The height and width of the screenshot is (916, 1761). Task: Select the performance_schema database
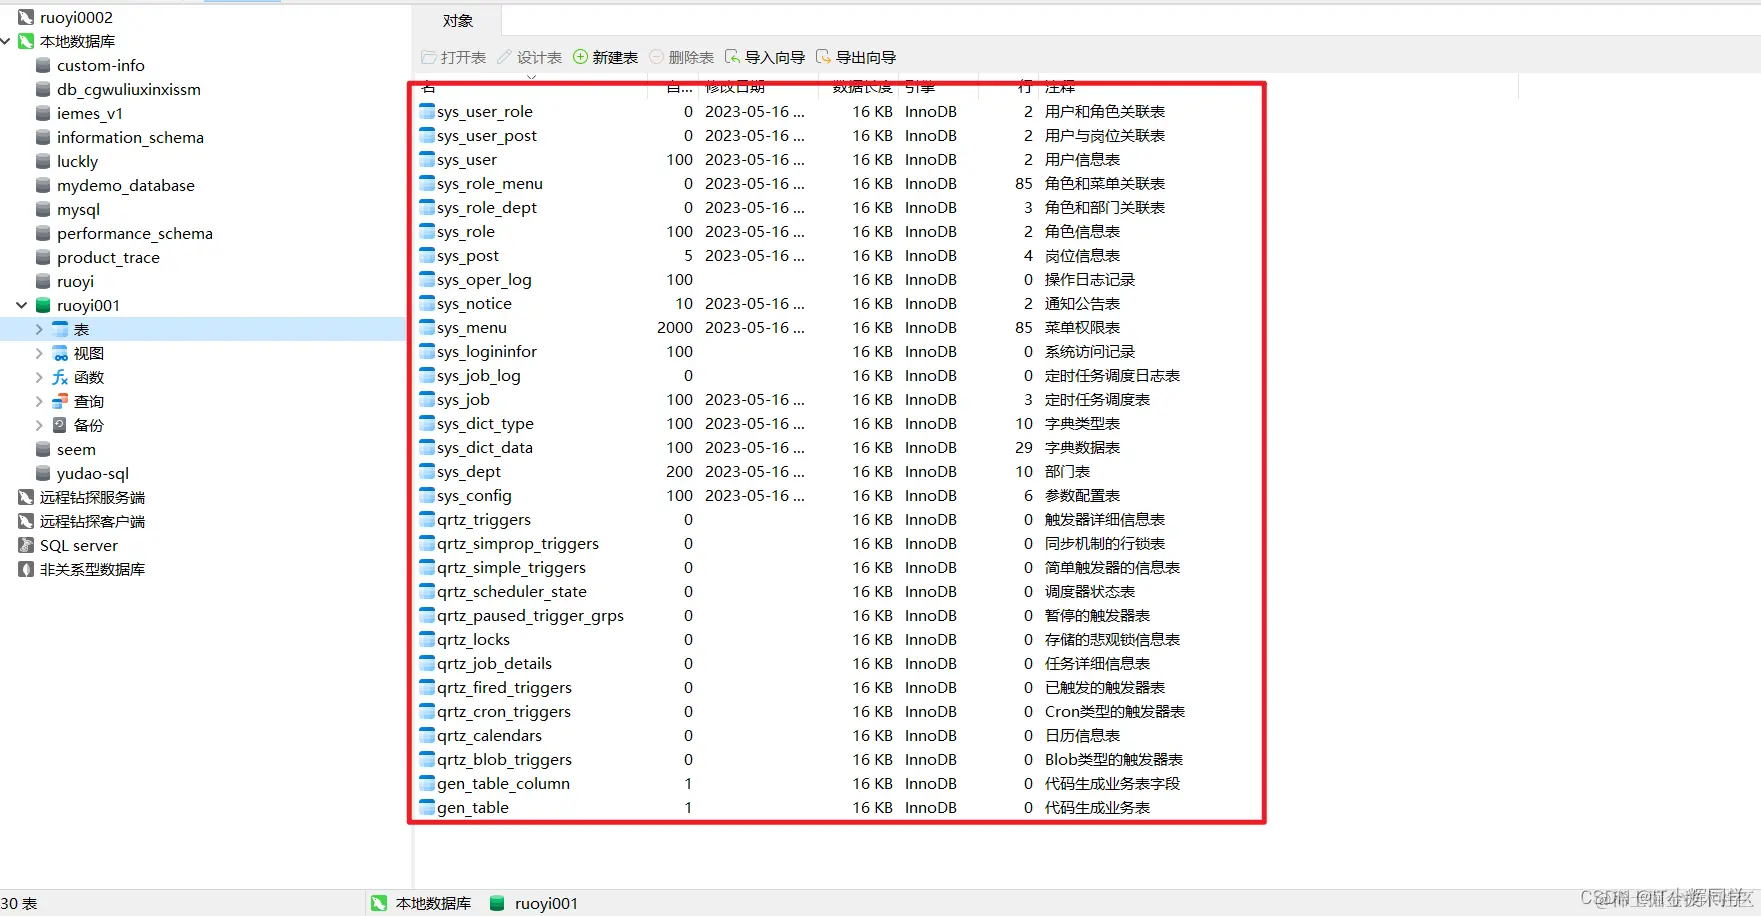pyautogui.click(x=135, y=233)
